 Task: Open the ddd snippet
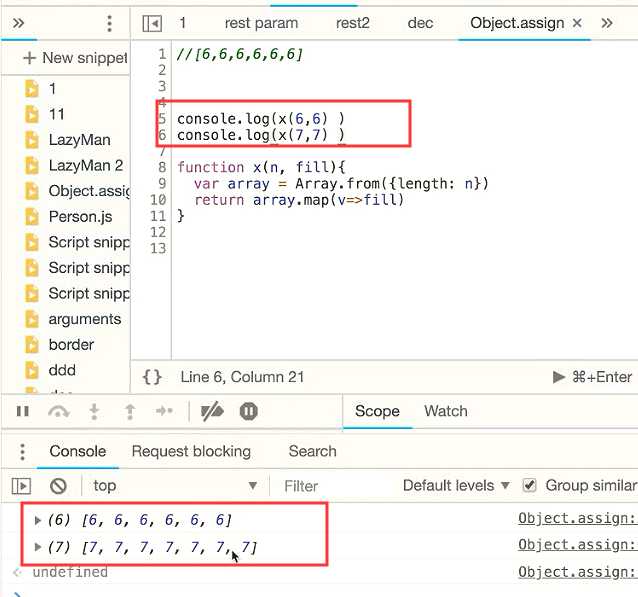tap(62, 370)
